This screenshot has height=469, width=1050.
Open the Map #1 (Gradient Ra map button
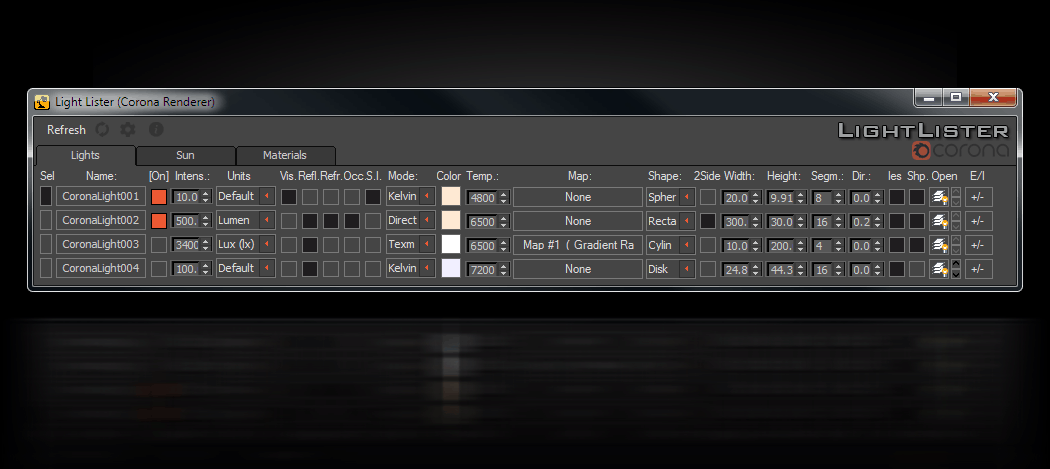[x=578, y=245]
